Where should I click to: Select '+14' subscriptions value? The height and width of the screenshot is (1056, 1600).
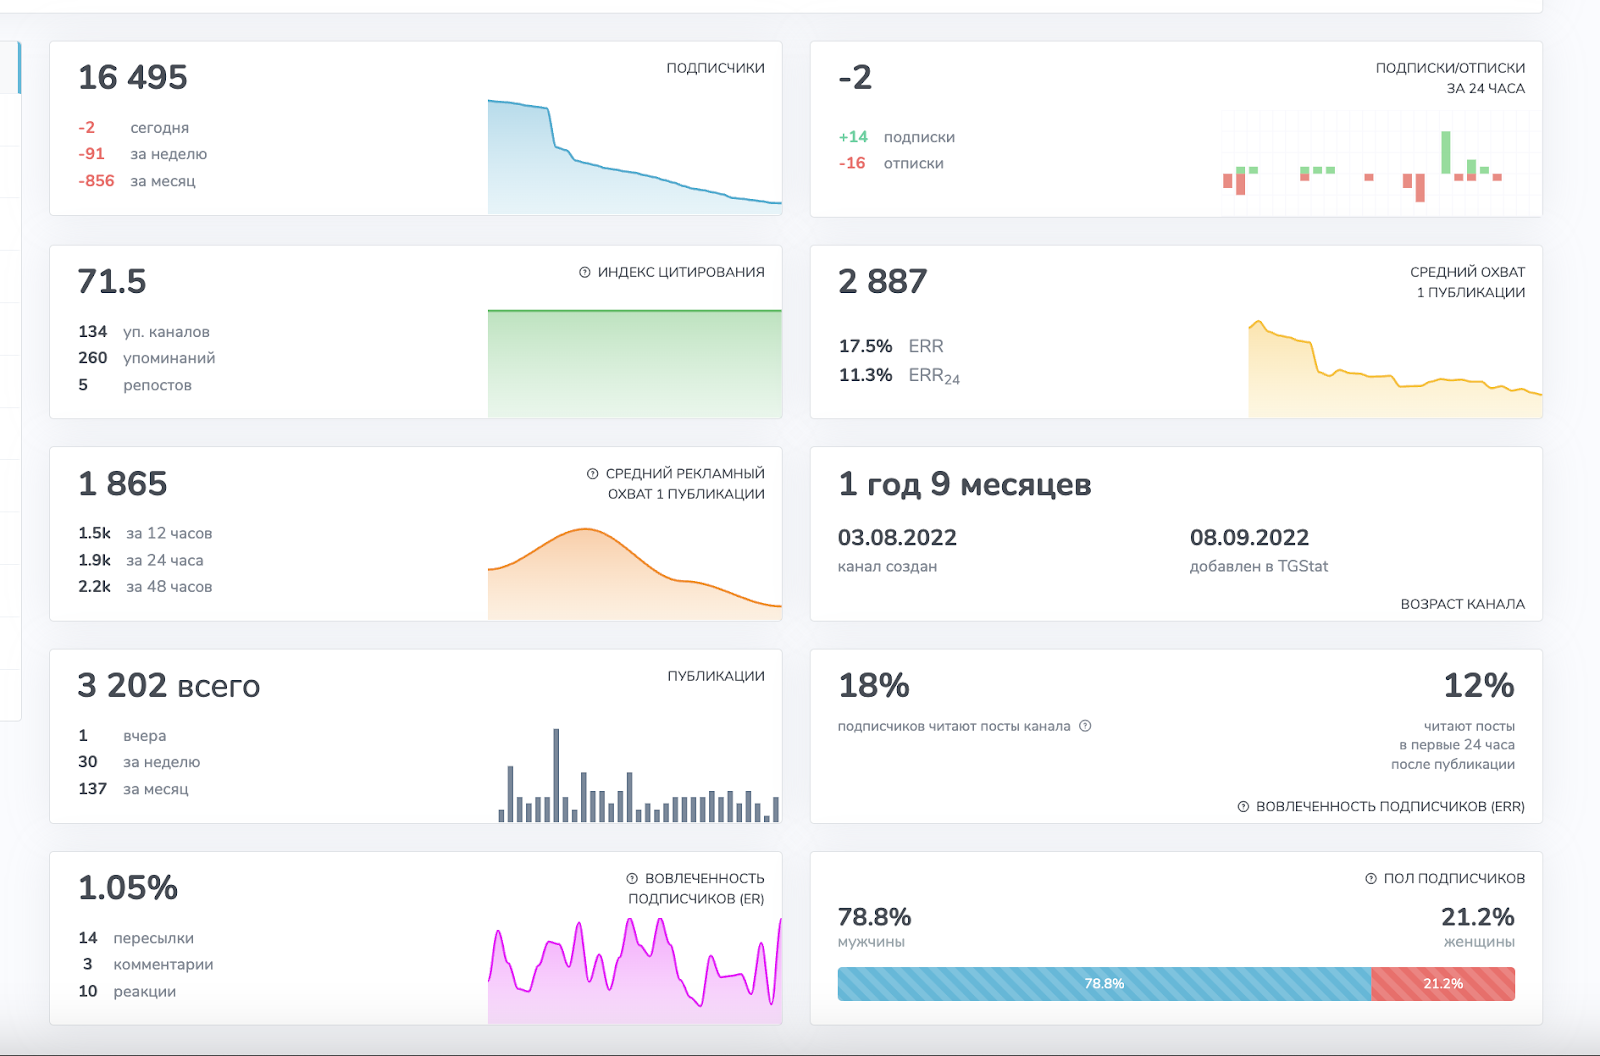click(x=853, y=137)
